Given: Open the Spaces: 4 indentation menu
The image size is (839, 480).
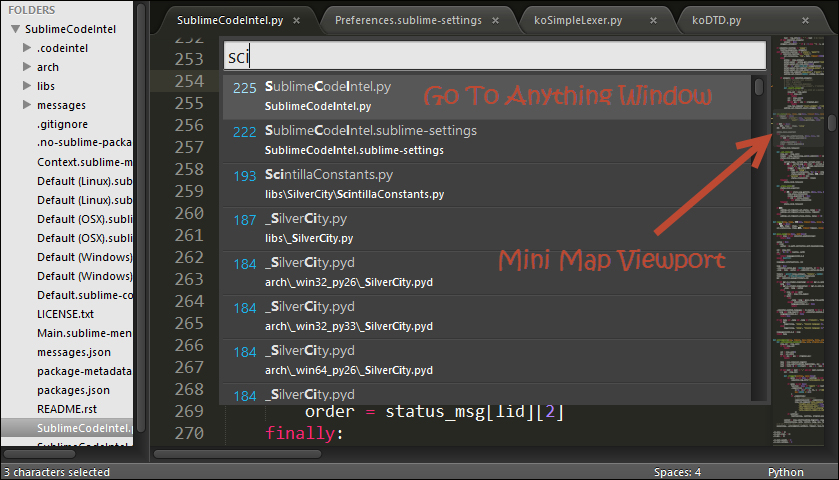Looking at the screenshot, I should [677, 472].
